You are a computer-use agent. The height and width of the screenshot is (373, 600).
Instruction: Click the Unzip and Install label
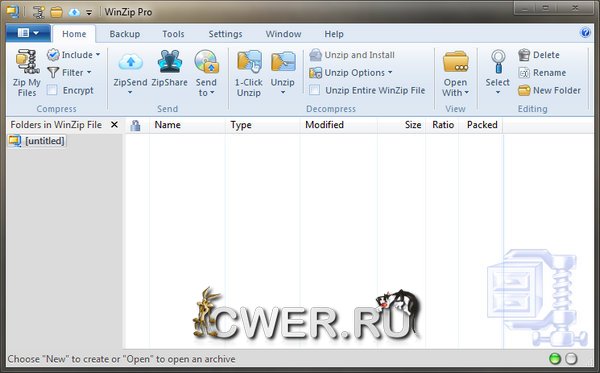(x=360, y=55)
